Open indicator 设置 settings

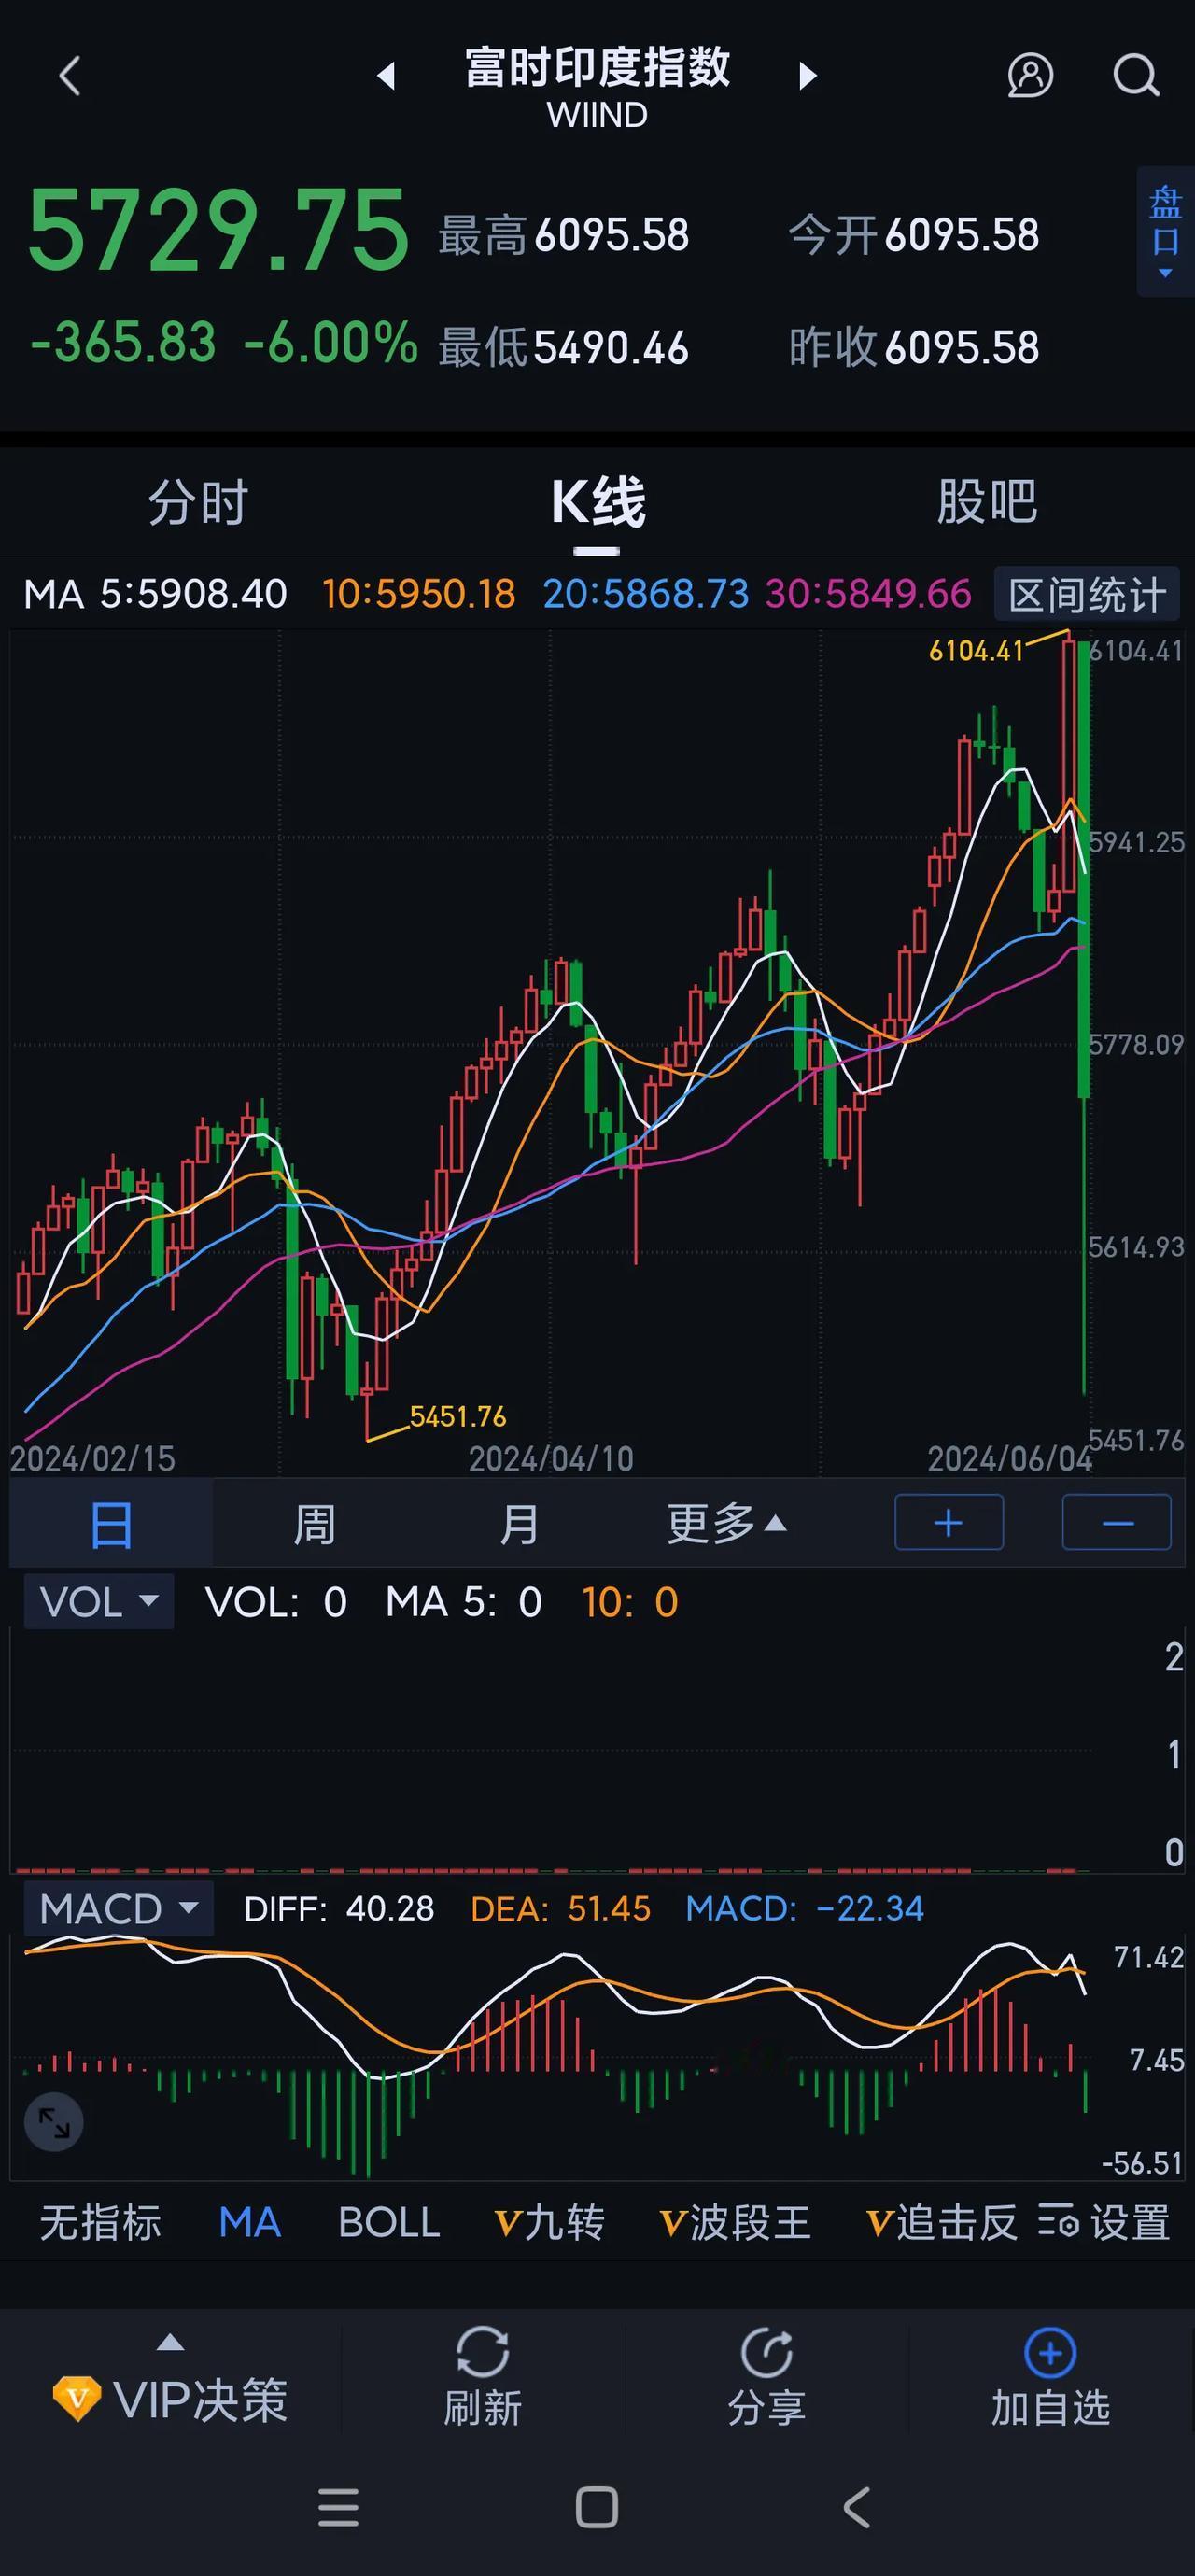[x=1104, y=2223]
